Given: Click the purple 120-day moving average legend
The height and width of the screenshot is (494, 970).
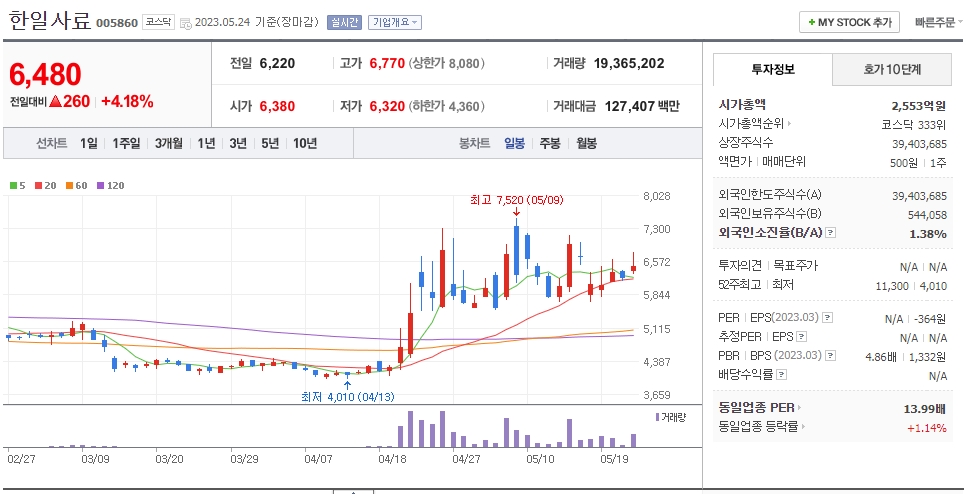Looking at the screenshot, I should click(x=111, y=185).
